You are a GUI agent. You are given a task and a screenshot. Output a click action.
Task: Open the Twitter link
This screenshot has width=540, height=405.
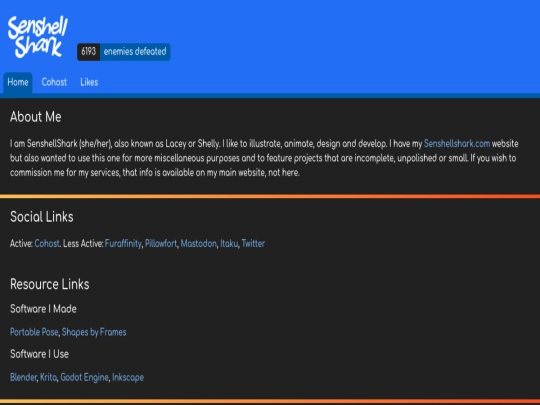(253, 243)
